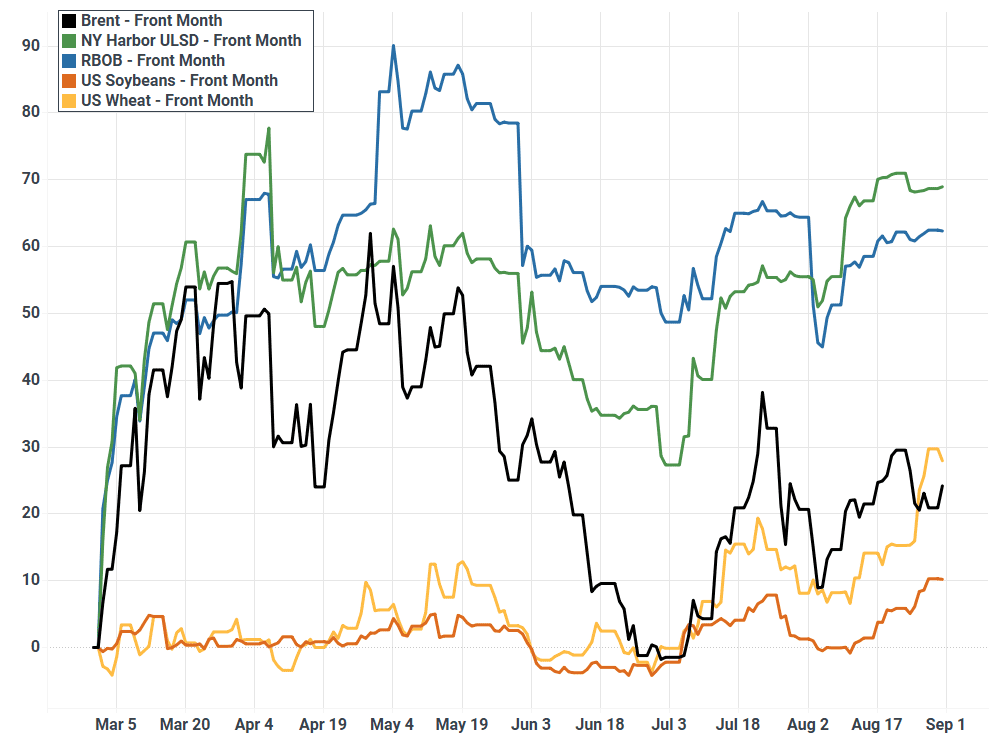Click the yellow US Wheat legend swatch

tap(69, 101)
